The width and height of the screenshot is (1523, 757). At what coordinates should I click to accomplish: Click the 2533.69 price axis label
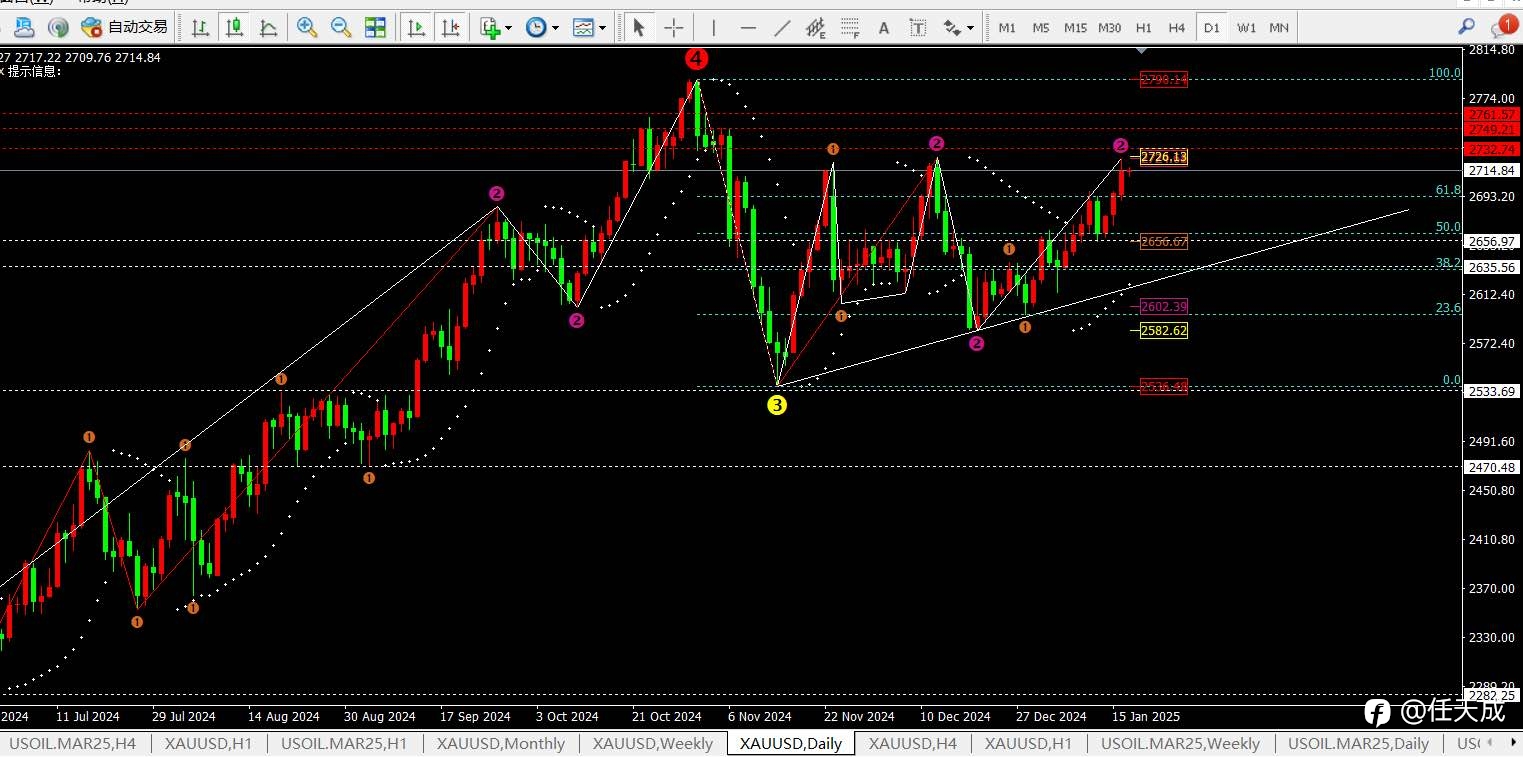tap(1492, 391)
